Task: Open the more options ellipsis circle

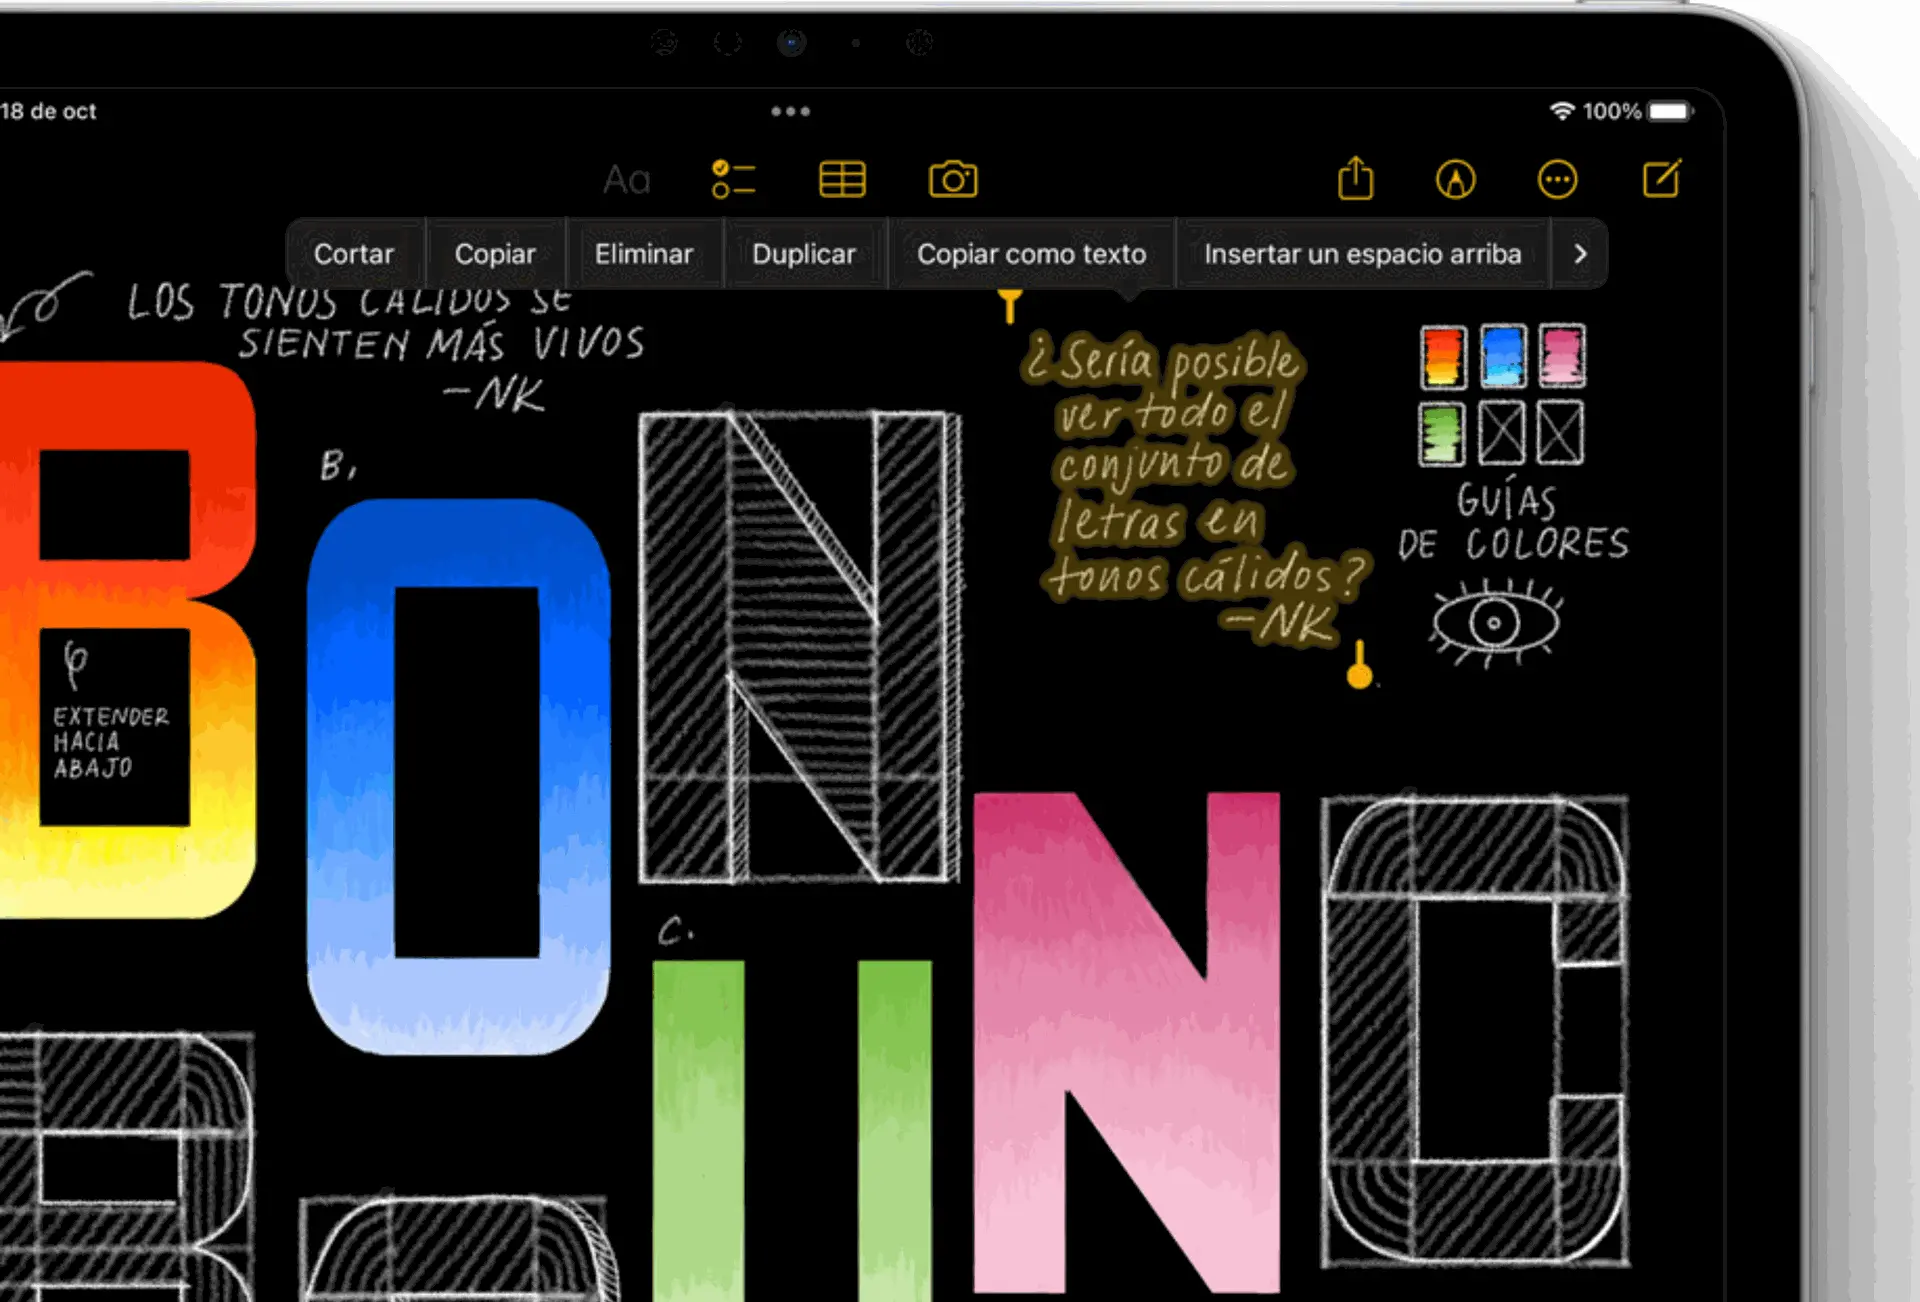Action: (x=1557, y=180)
